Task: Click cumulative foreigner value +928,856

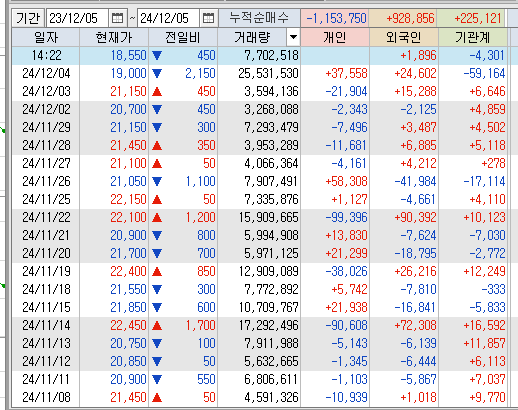Action: tap(410, 18)
